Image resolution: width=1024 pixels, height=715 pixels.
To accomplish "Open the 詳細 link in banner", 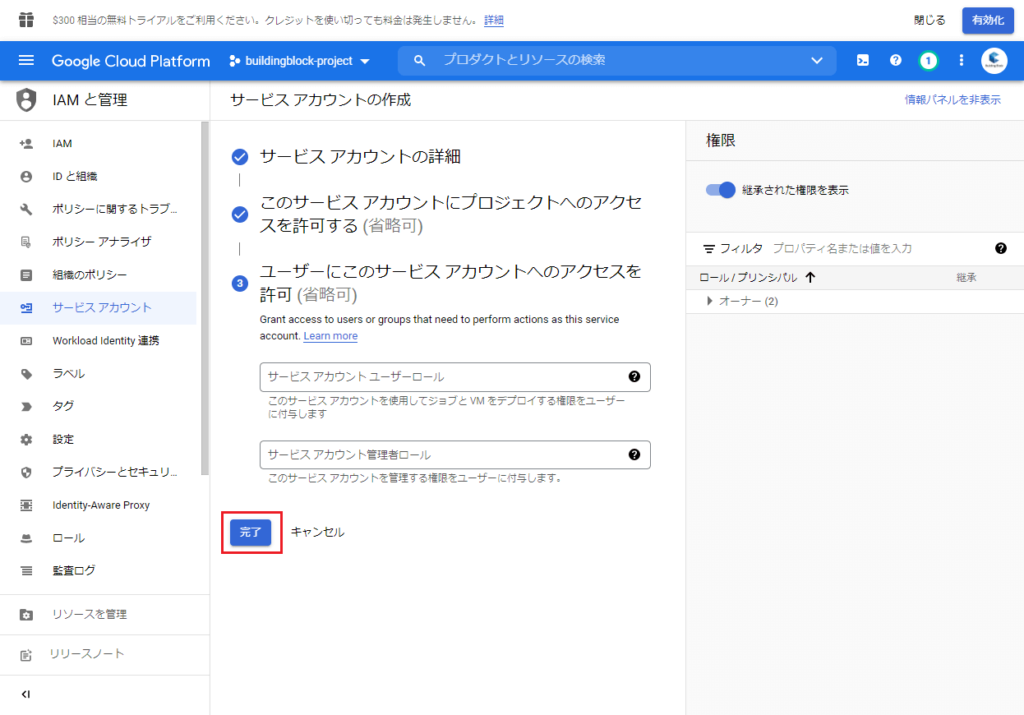I will pos(494,20).
